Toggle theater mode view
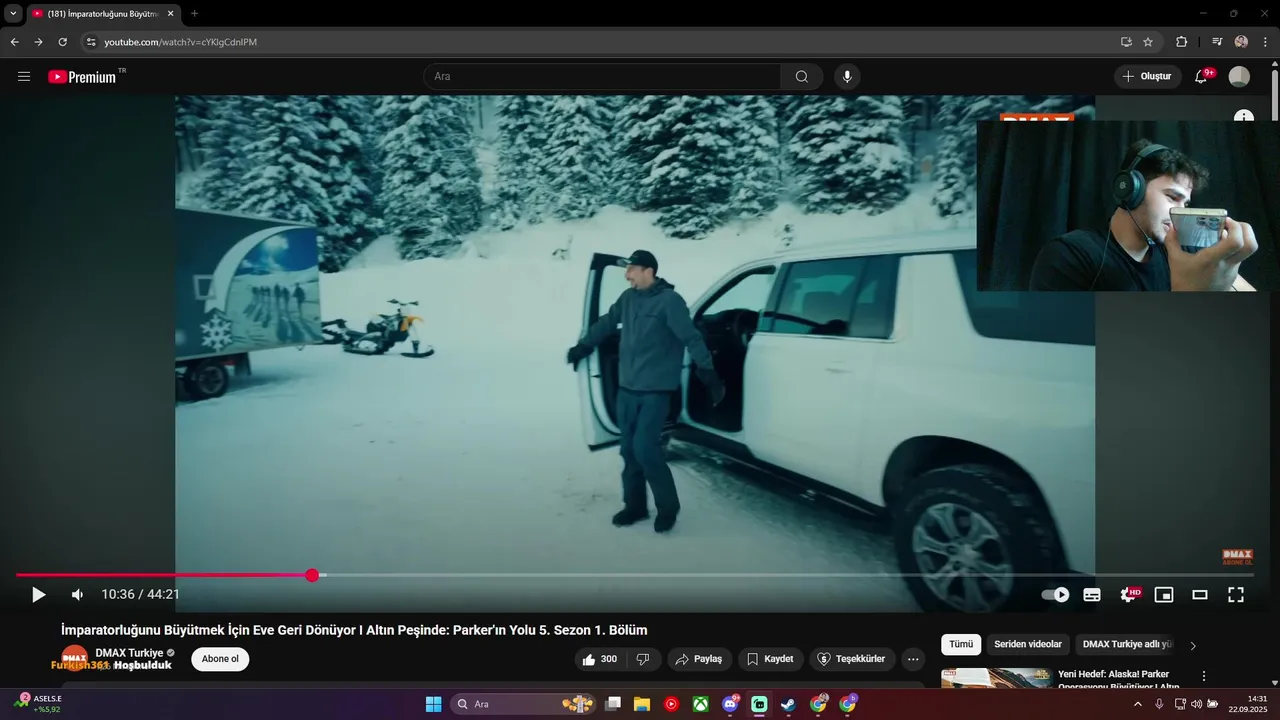Screen dimensions: 1280x720 (1200, 595)
